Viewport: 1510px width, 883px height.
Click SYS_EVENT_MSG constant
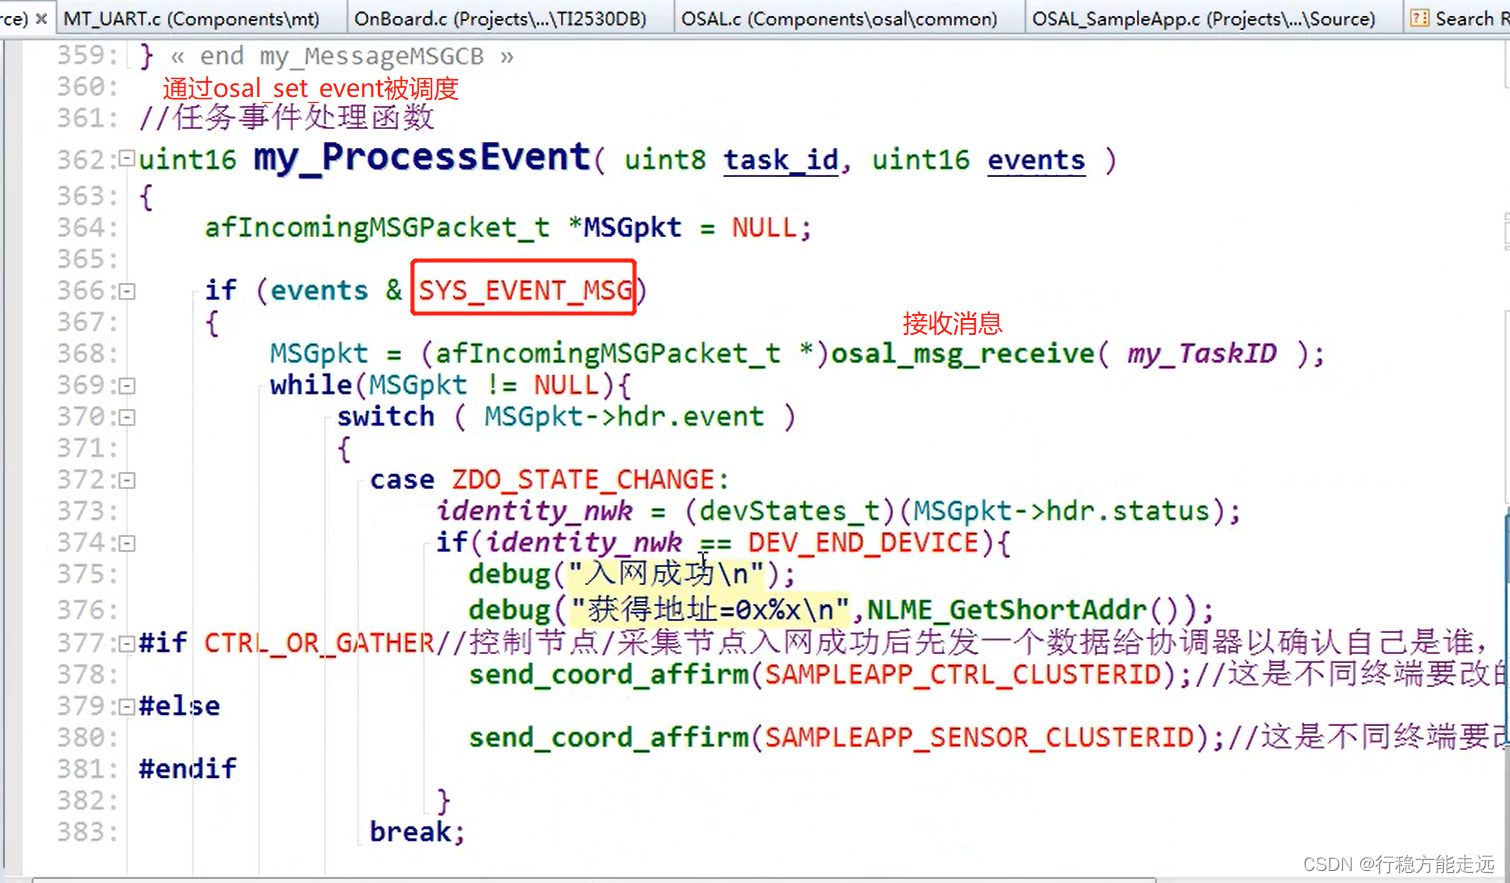pos(524,290)
